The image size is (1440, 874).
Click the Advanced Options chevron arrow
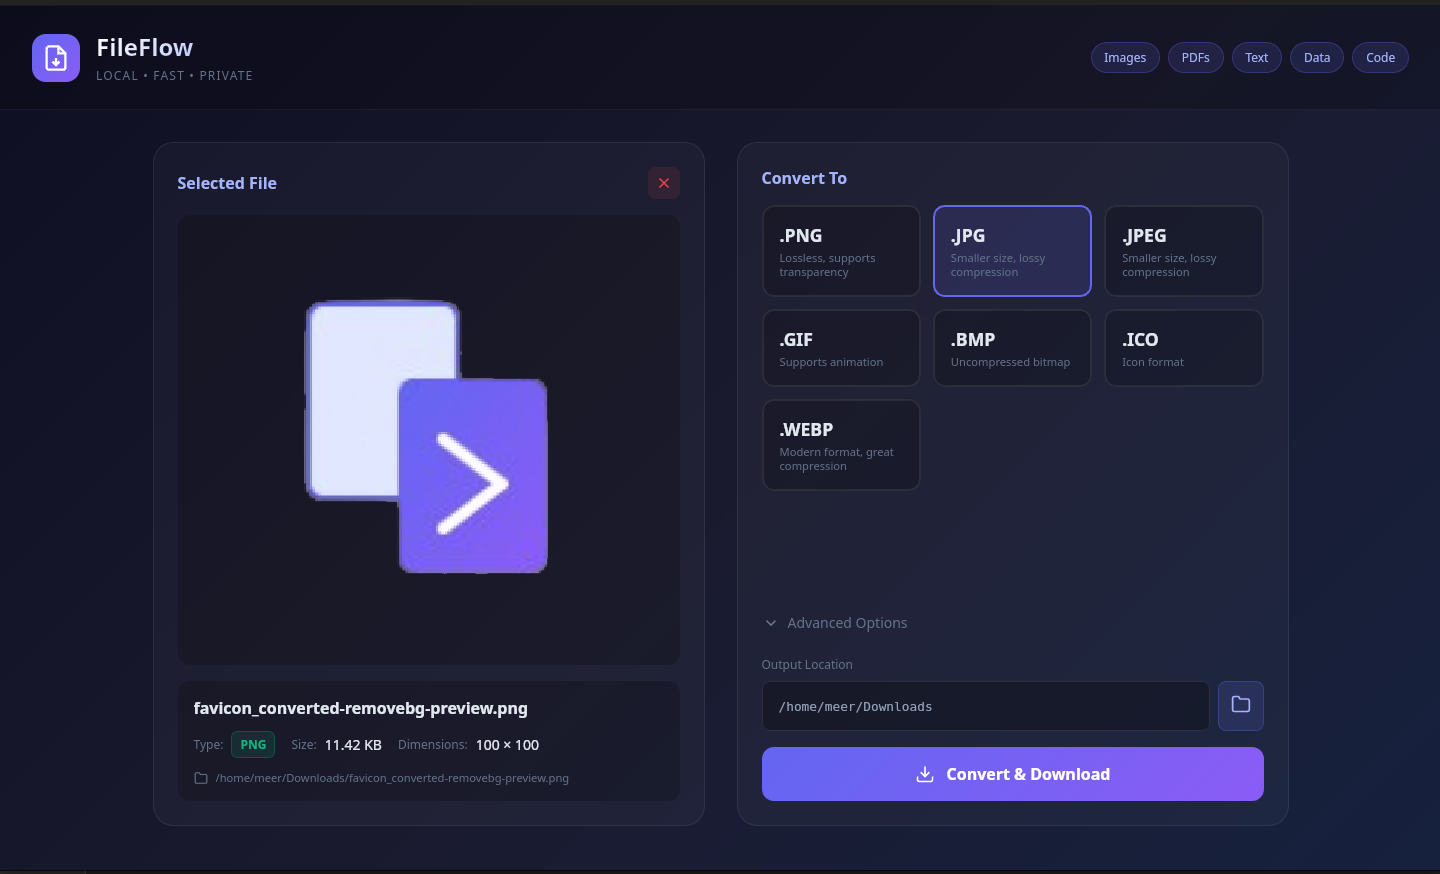[771, 623]
